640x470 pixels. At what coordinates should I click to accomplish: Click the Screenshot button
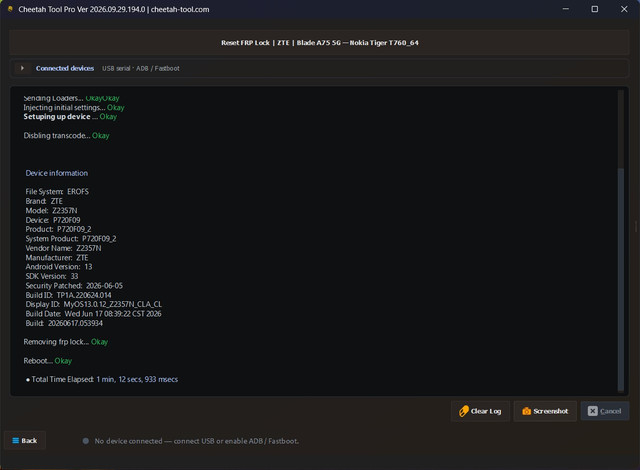545,411
